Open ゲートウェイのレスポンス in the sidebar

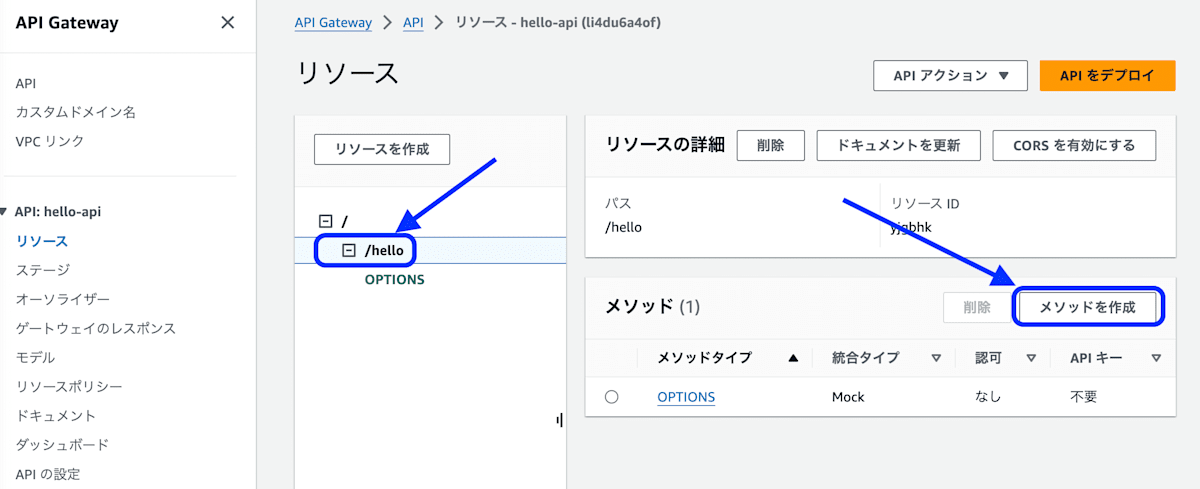(x=96, y=328)
